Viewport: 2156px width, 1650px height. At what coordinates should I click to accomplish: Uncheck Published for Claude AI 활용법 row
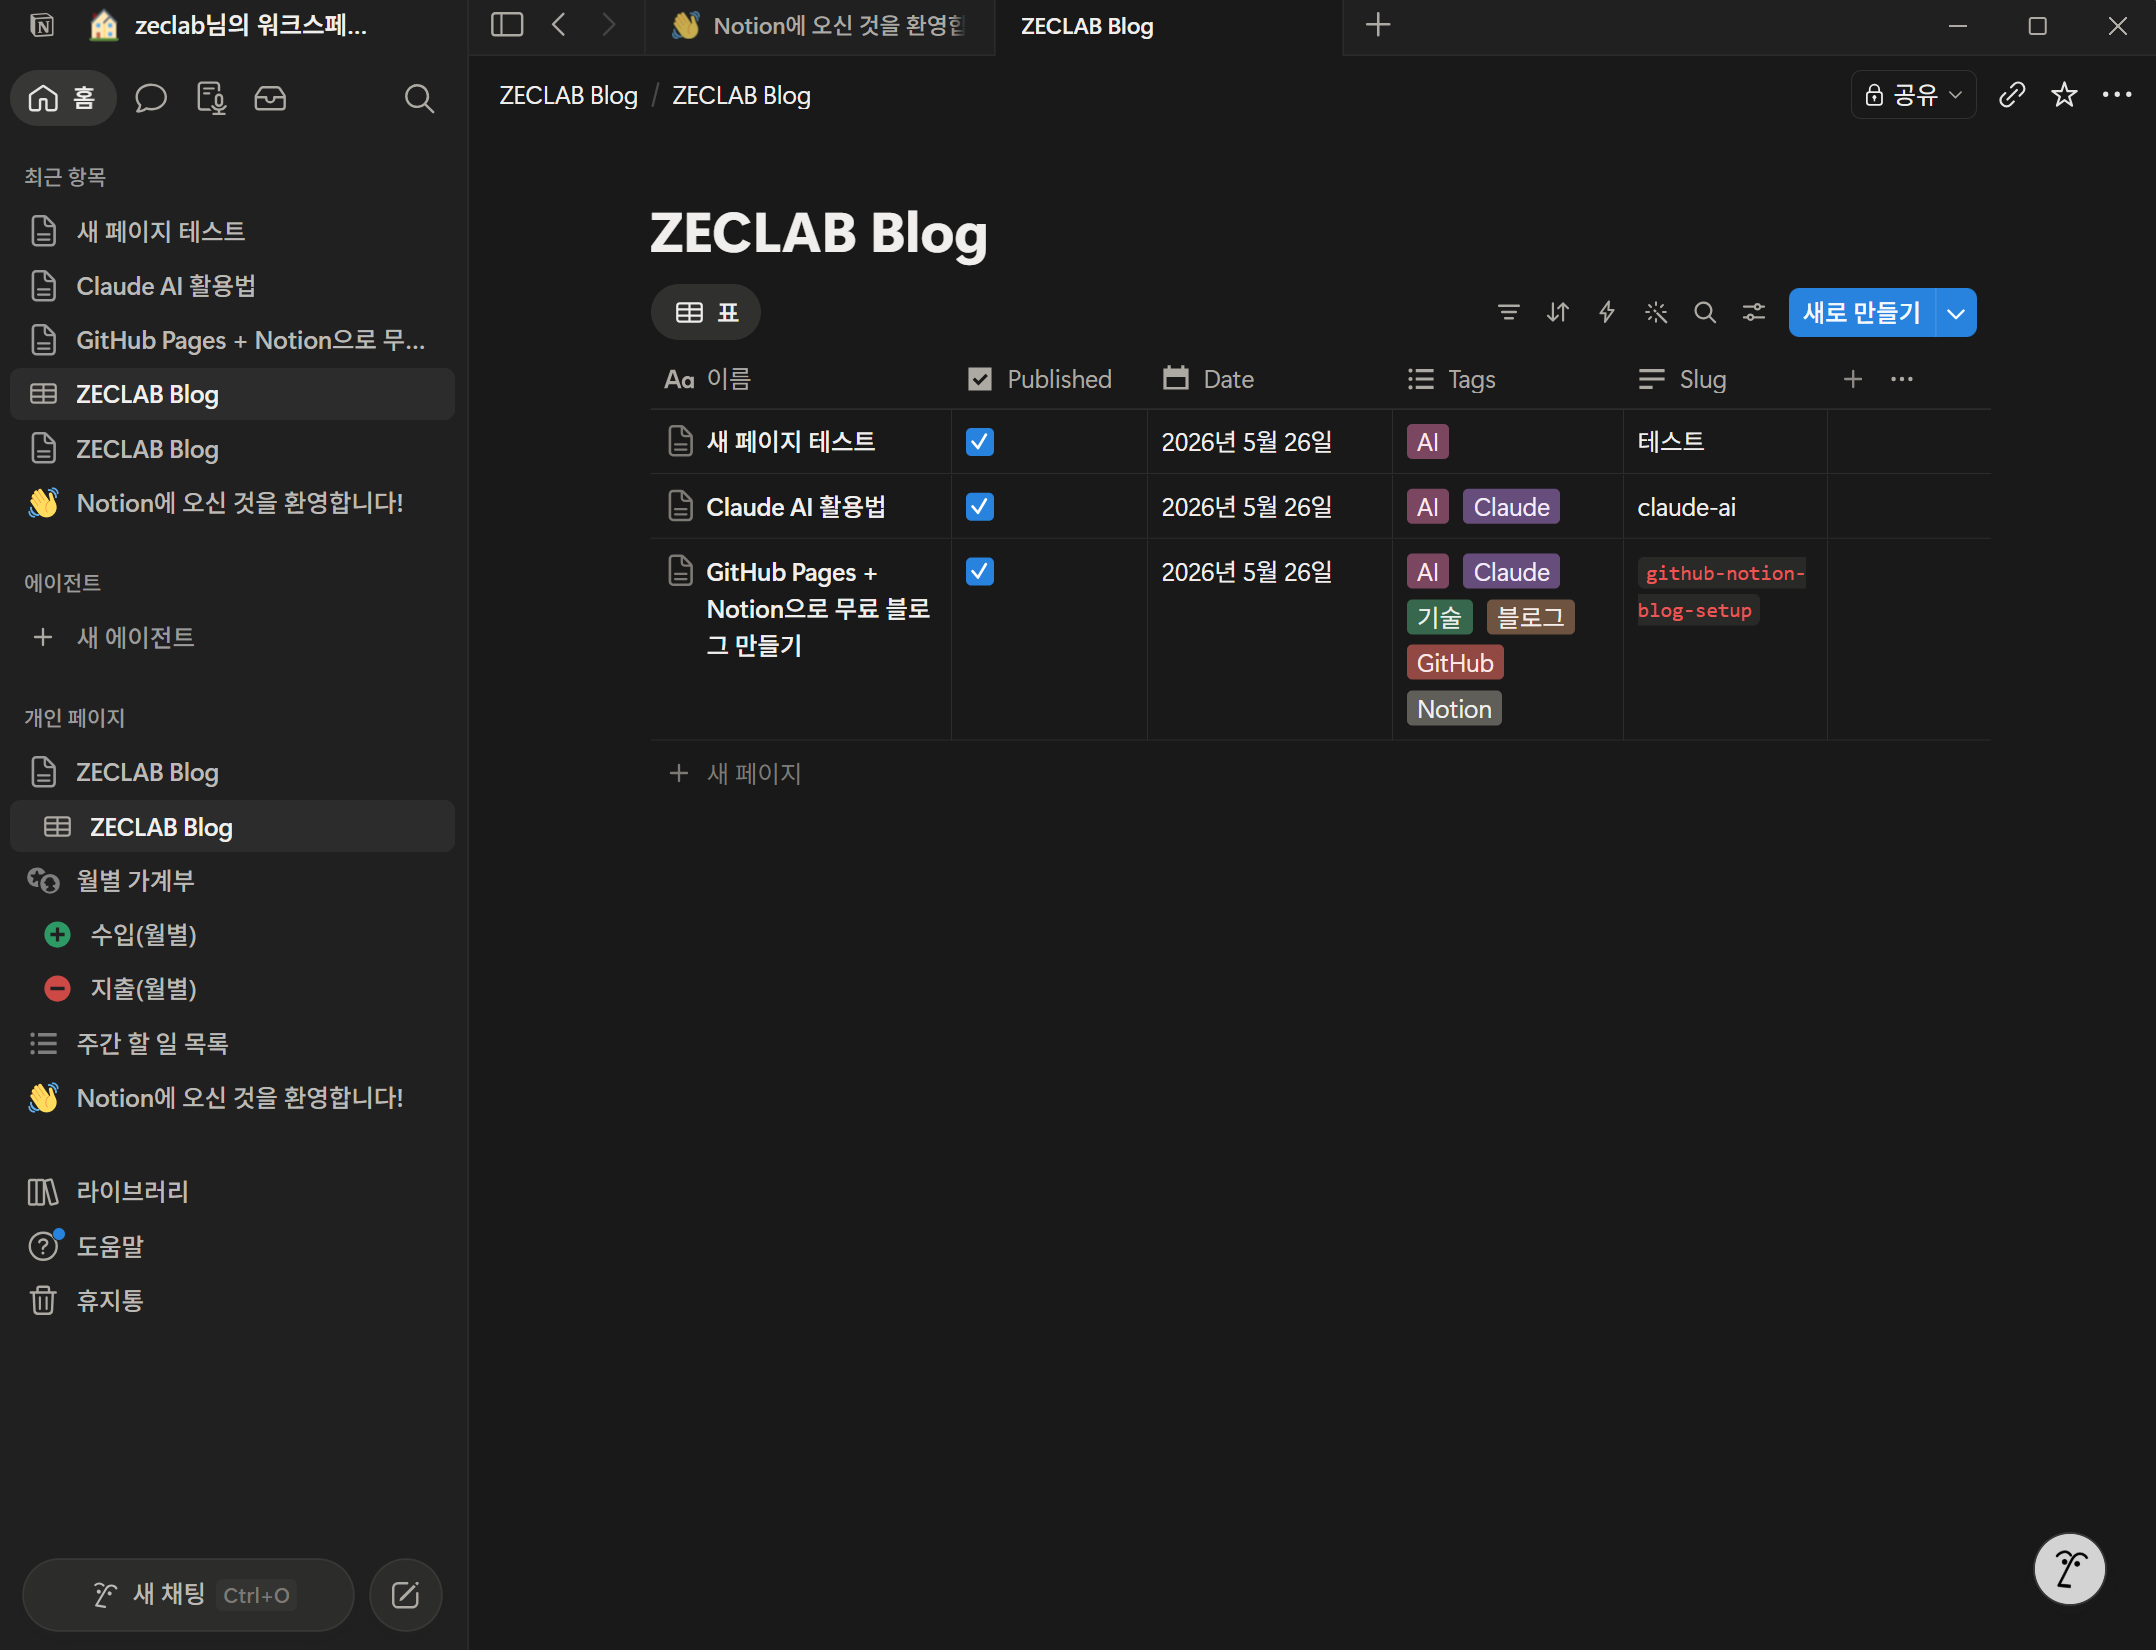coord(980,507)
